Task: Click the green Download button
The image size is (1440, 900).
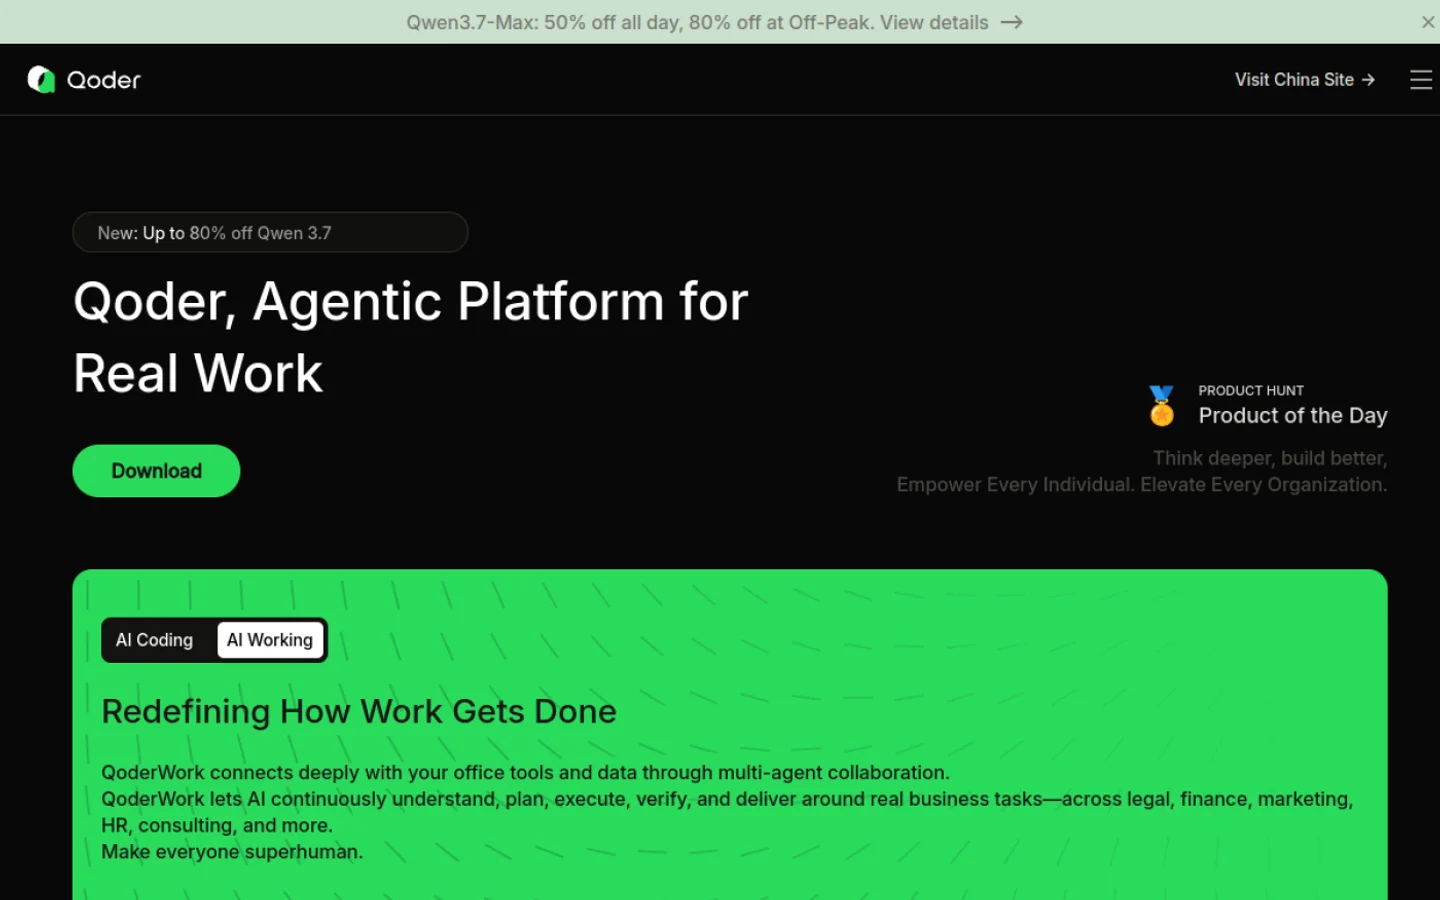Action: pos(156,471)
